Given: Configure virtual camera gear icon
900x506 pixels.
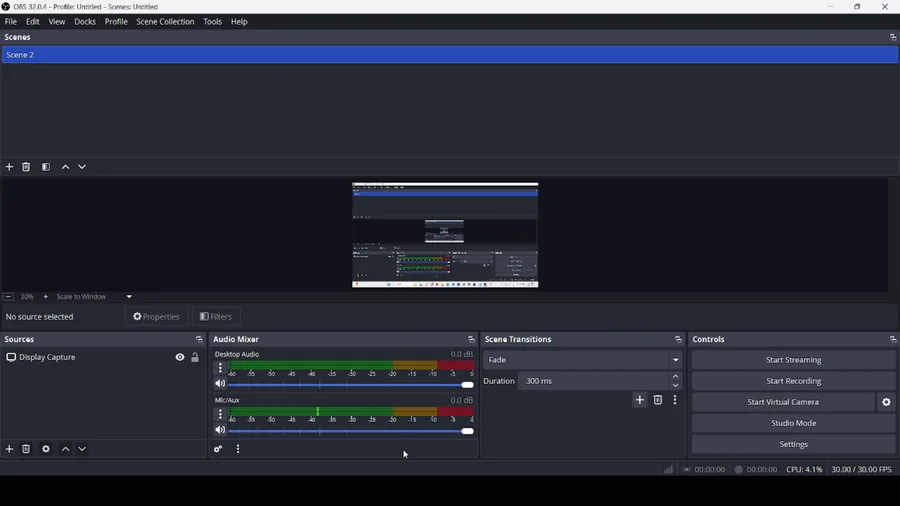Looking at the screenshot, I should click(x=886, y=402).
